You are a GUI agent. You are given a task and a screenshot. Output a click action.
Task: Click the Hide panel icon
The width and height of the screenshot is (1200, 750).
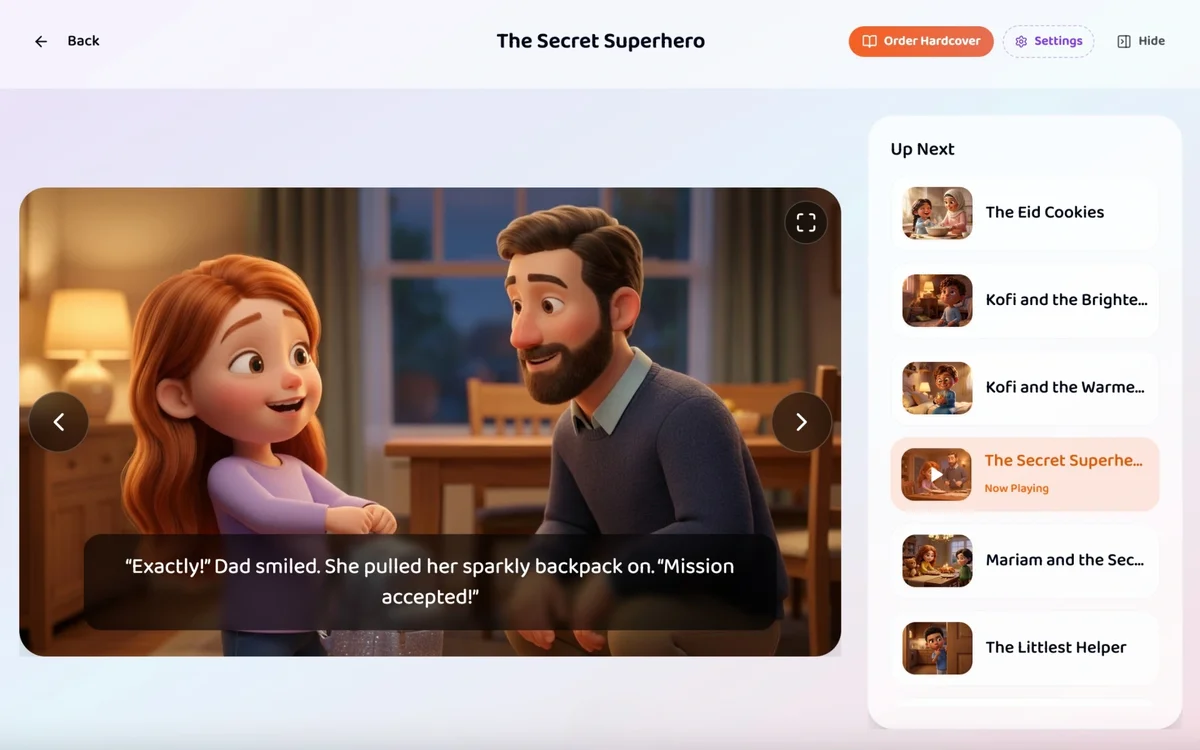(1124, 42)
